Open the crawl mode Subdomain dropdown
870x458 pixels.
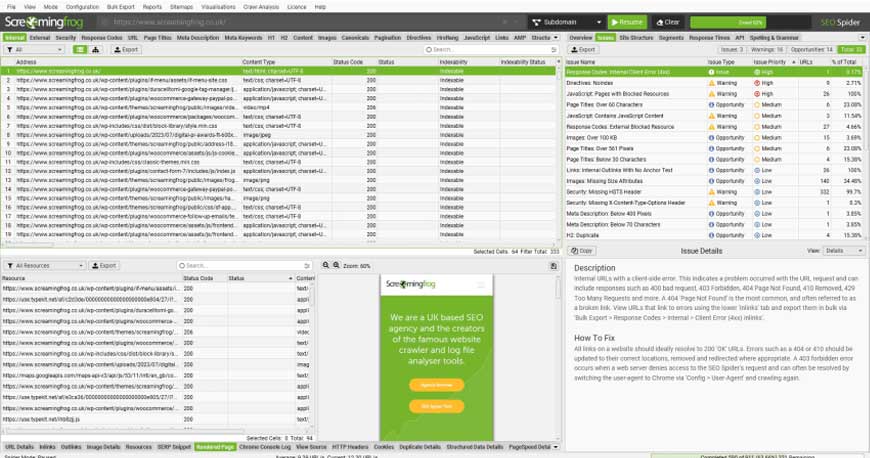click(566, 22)
